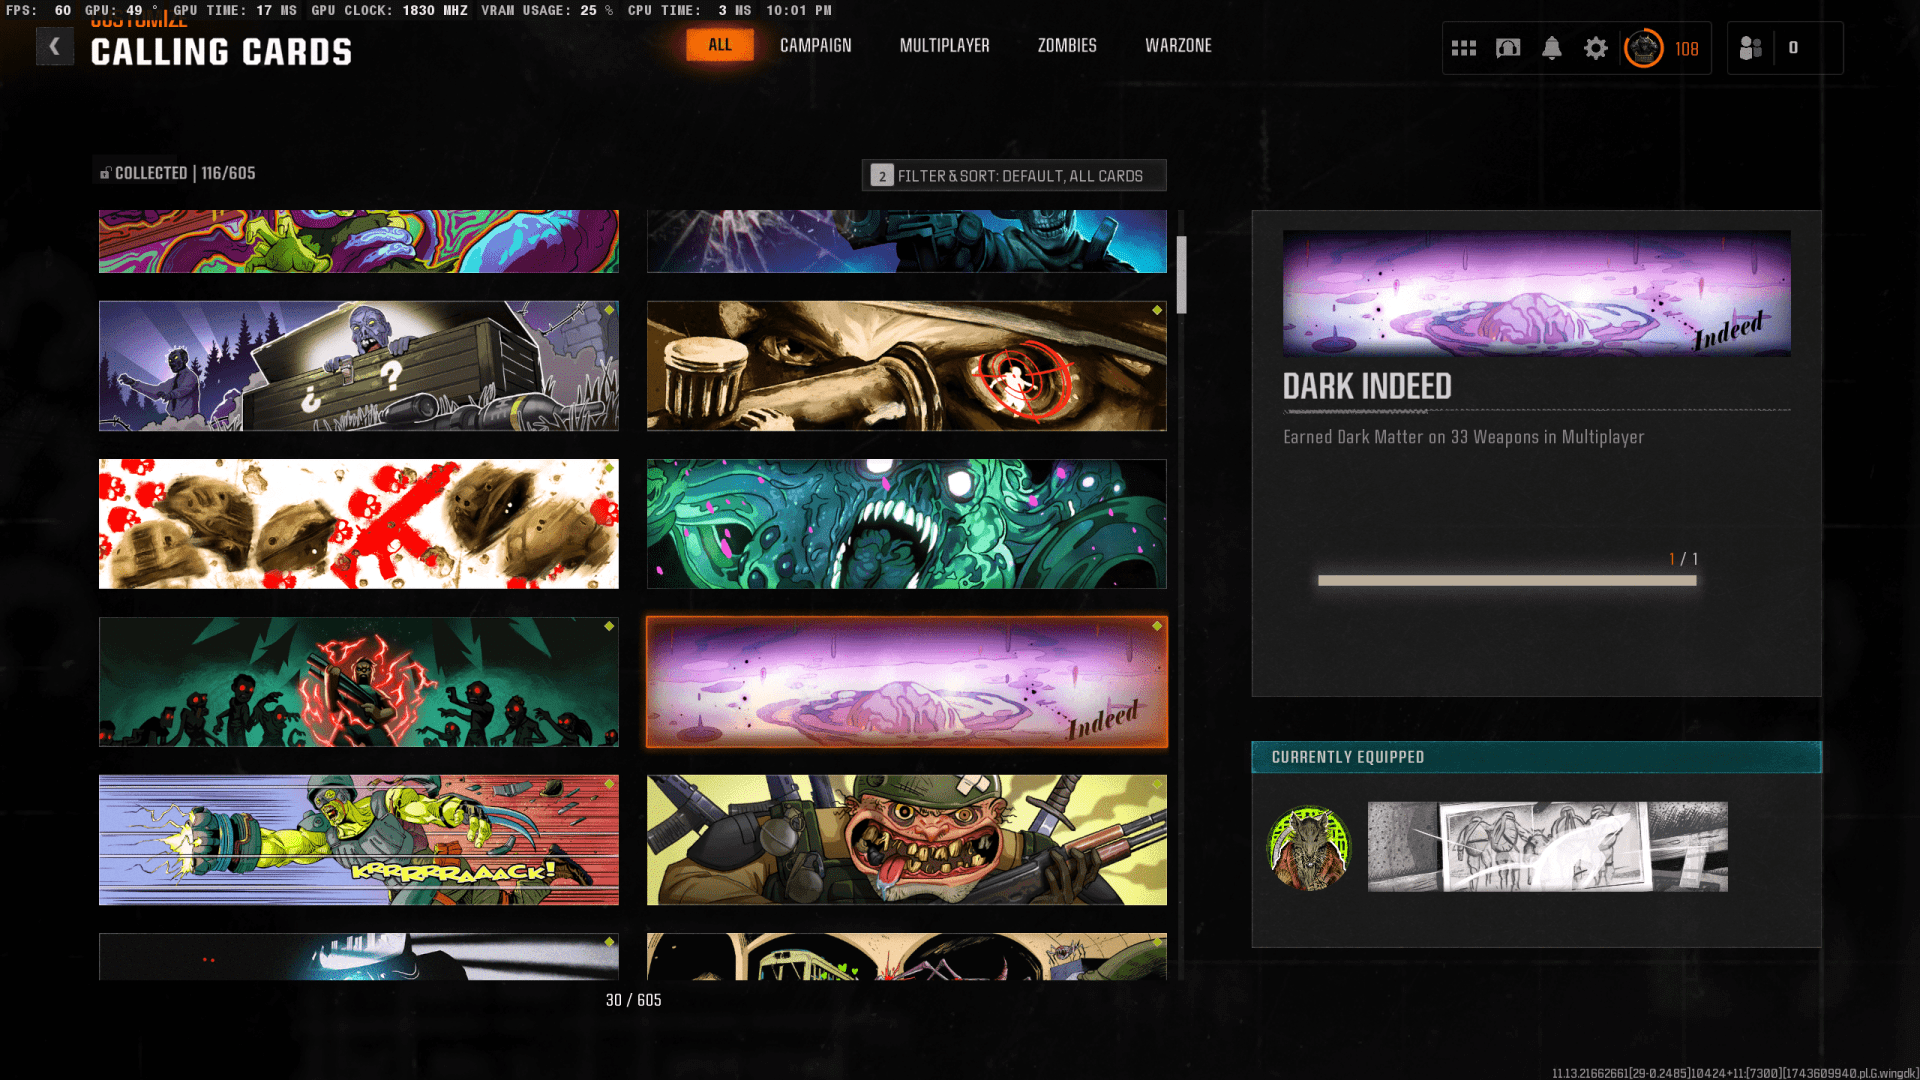Click the calling card list scrollbar
Image resolution: width=1920 pixels, height=1080 pixels.
[x=1181, y=275]
